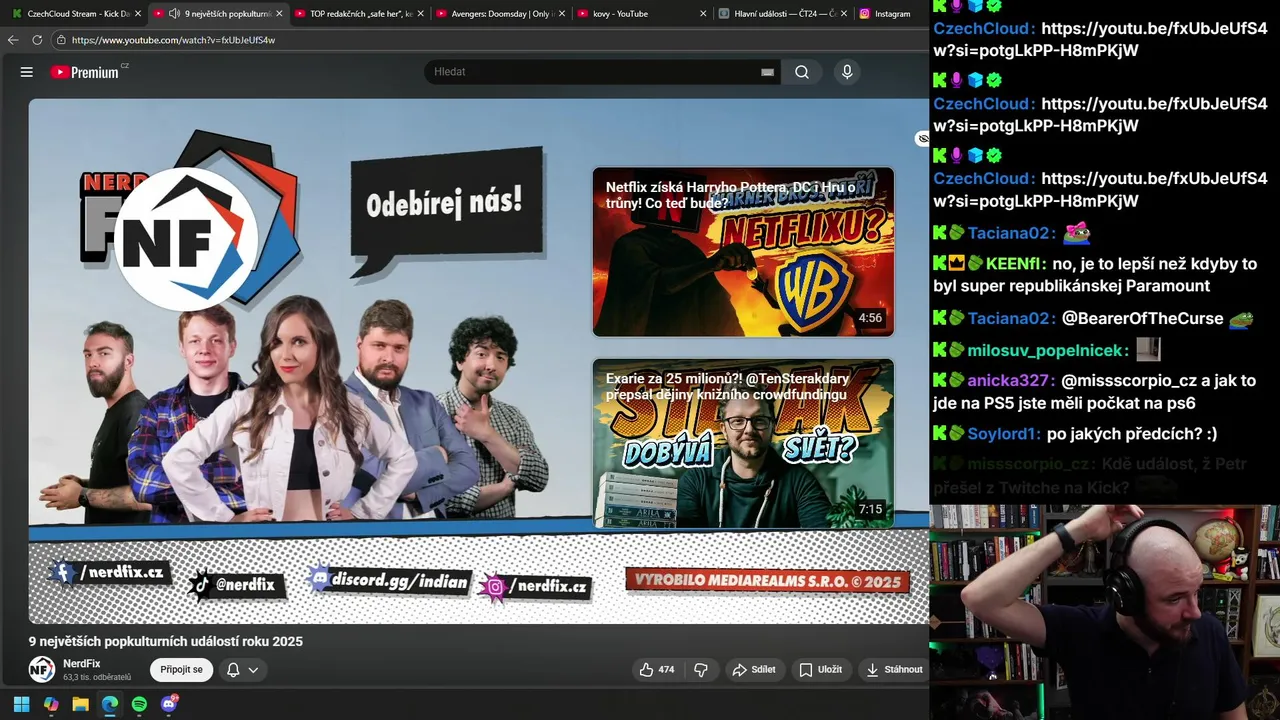Open the Exarie za 25 milionů video card

pyautogui.click(x=743, y=443)
